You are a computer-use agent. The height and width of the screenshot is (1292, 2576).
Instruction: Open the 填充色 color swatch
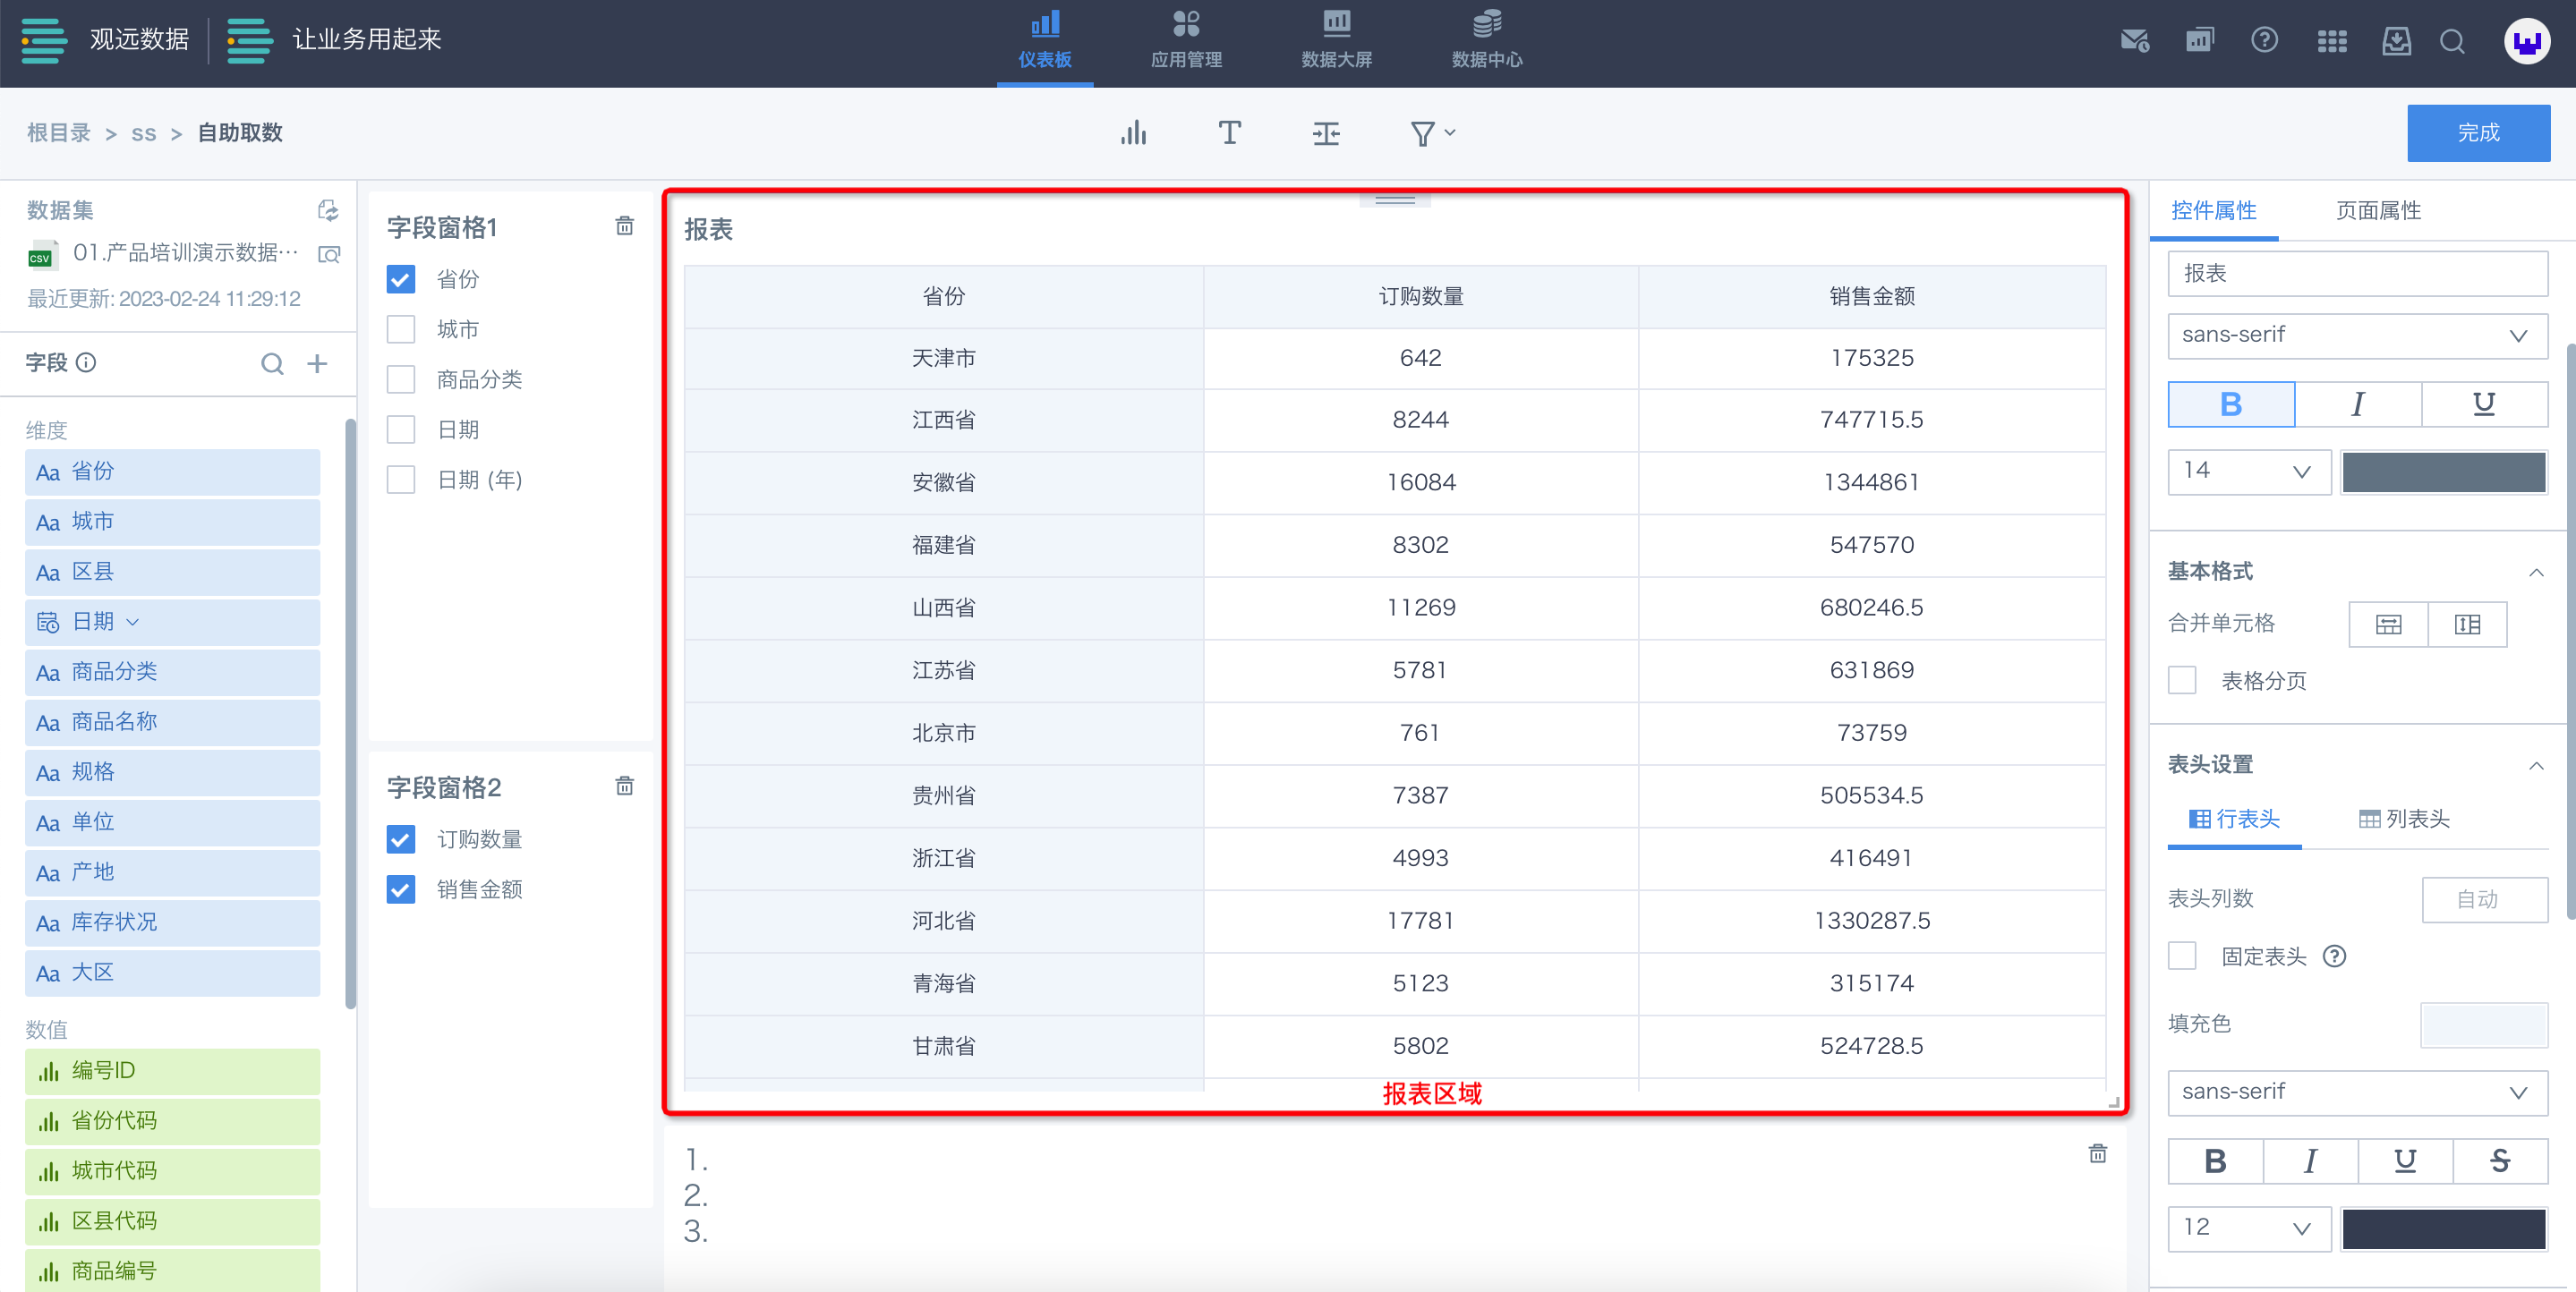click(x=2483, y=1024)
